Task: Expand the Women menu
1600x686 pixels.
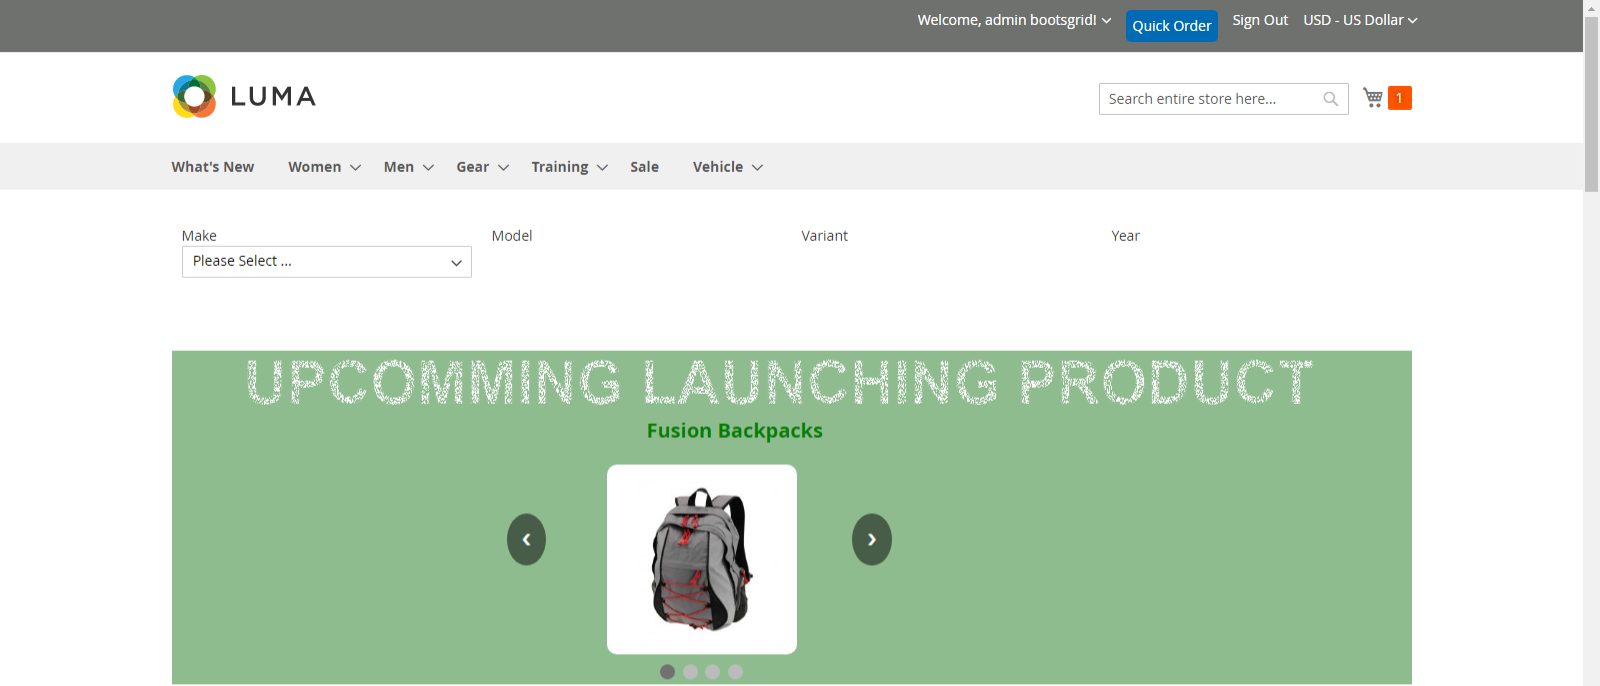Action: pos(324,167)
